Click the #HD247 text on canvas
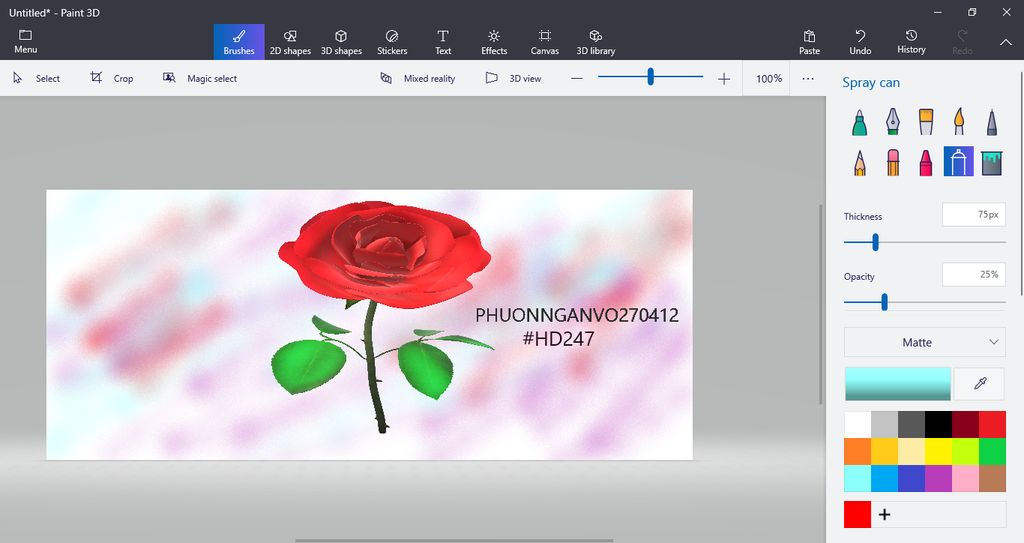 (x=558, y=338)
